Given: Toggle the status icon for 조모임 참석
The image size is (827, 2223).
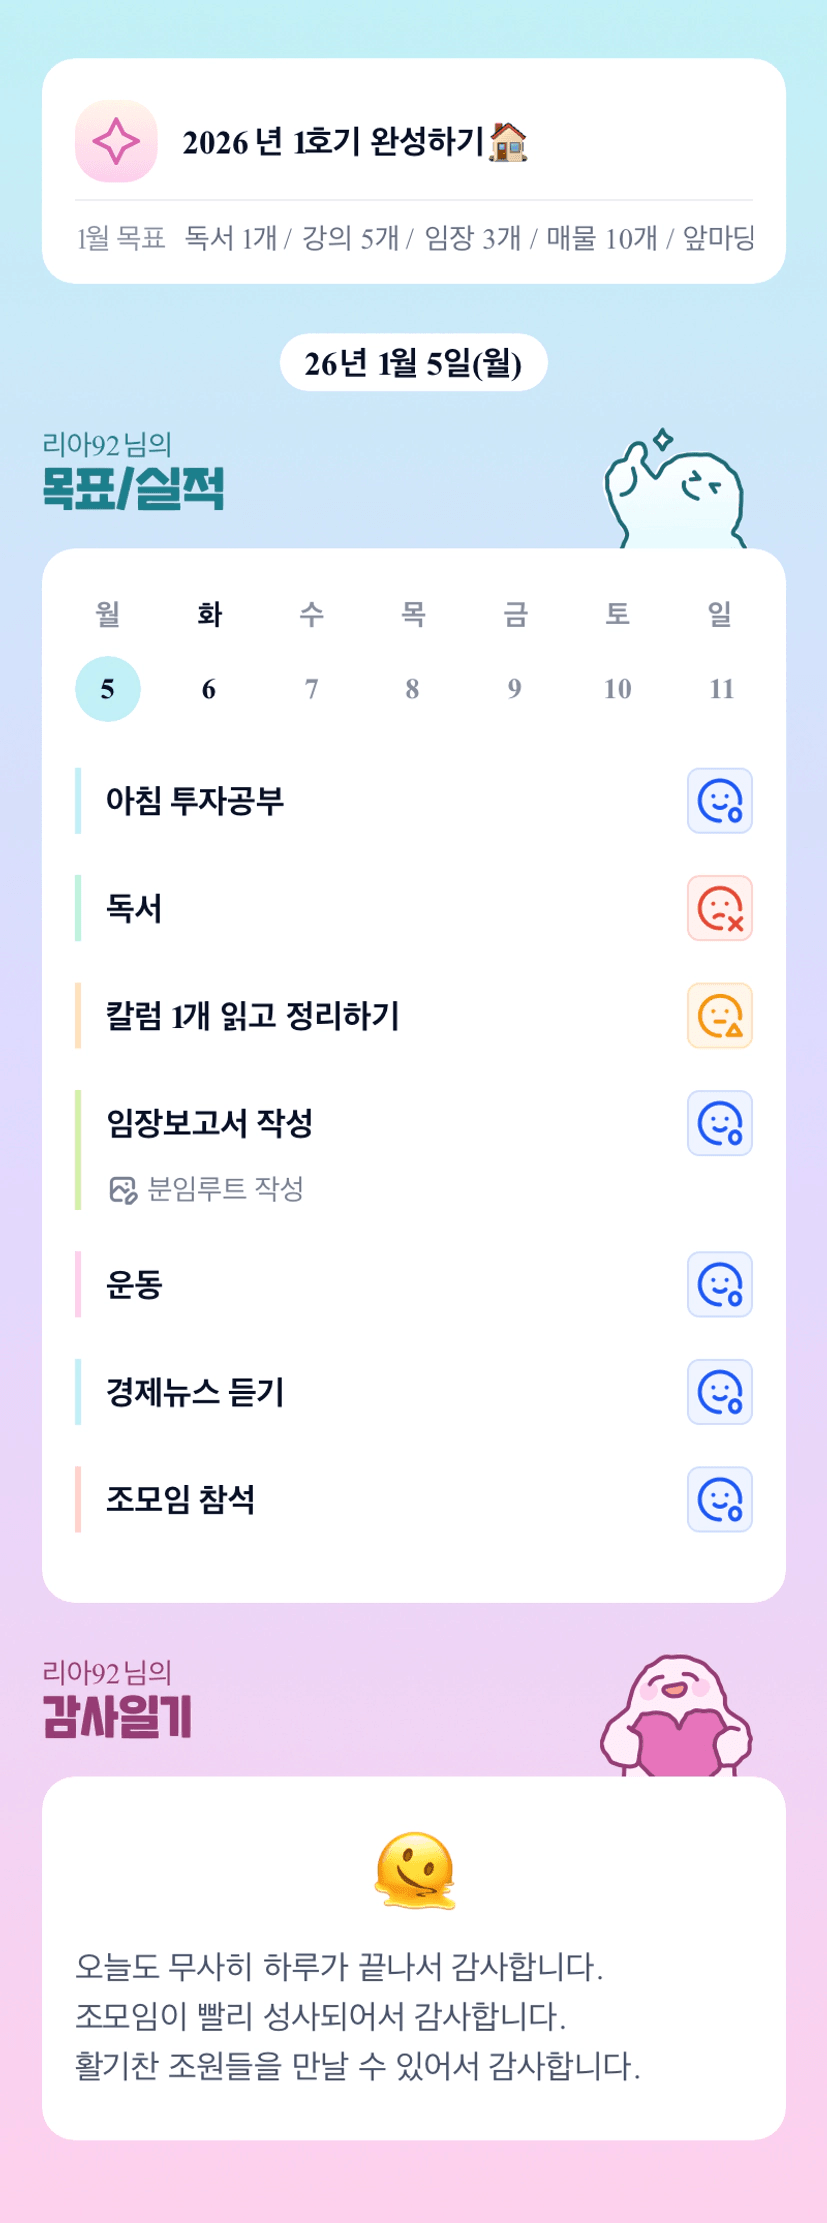Looking at the screenshot, I should (x=719, y=1500).
